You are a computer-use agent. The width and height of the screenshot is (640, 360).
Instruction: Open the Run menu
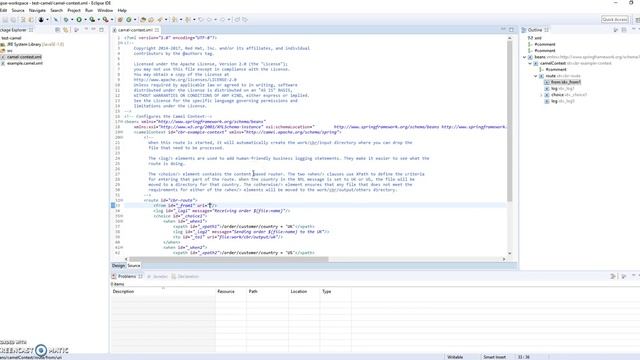[x=89, y=10]
